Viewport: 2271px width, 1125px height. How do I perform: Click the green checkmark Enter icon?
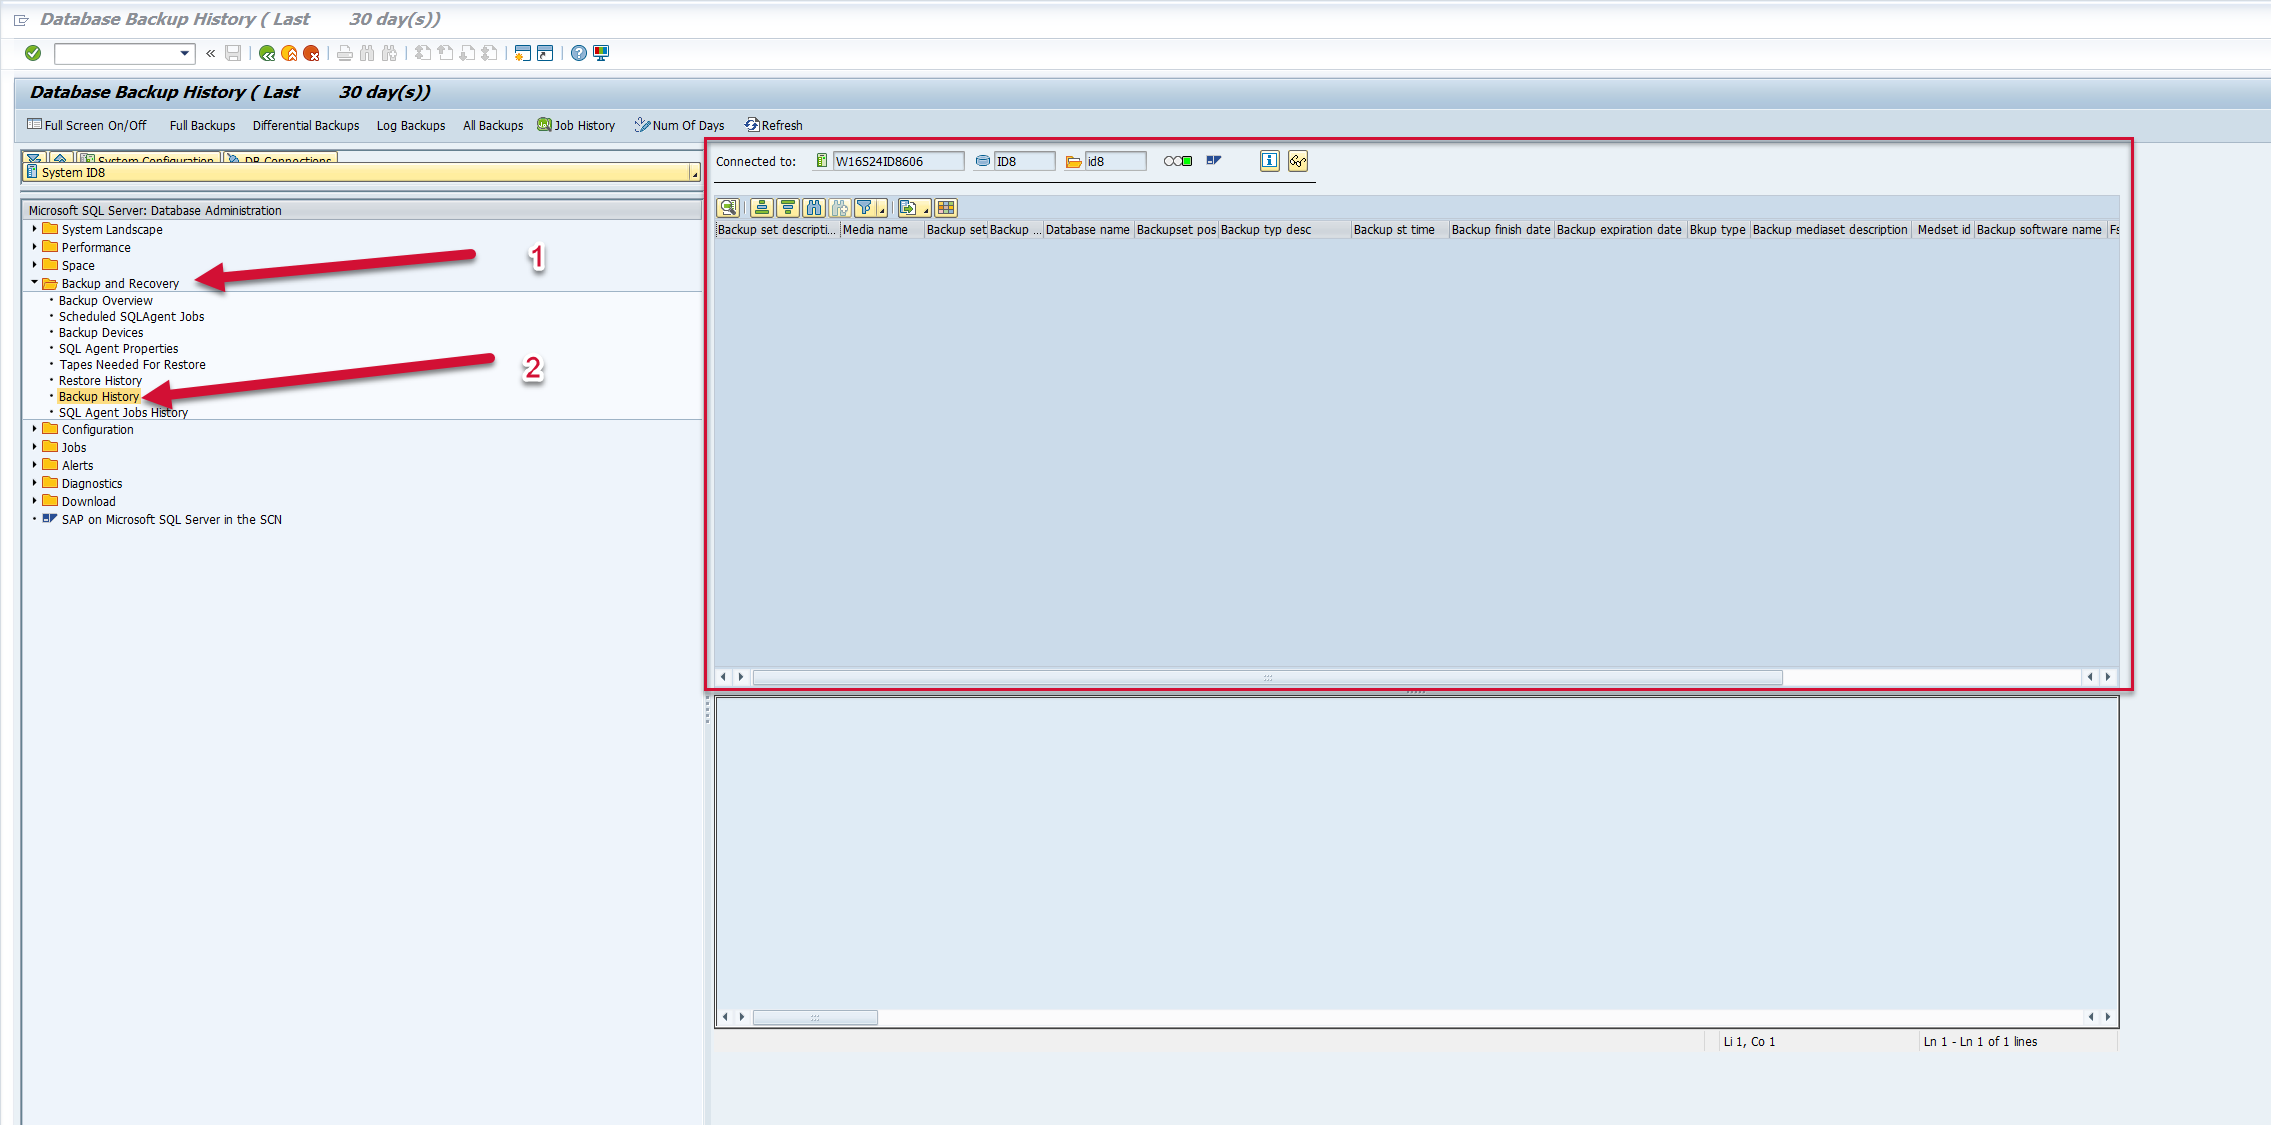(33, 53)
